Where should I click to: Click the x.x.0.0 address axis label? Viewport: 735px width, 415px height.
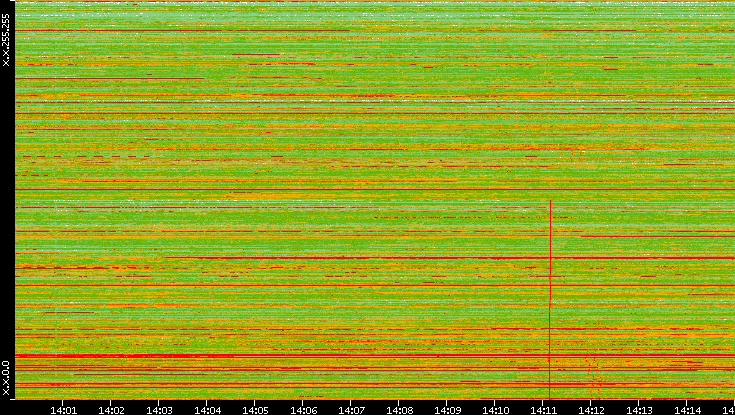click(x=6, y=378)
